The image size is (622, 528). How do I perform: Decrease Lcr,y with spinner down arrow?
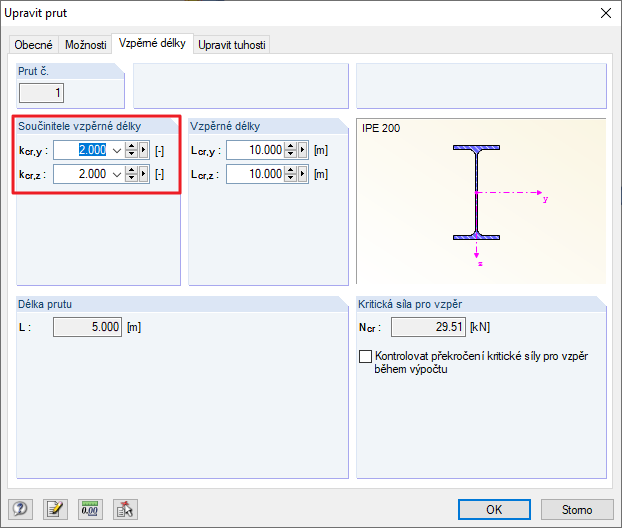point(291,154)
